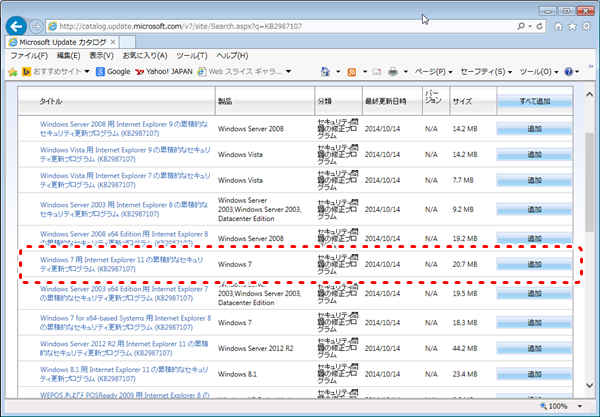Click 追加 for Windows 7 x64 IE 8 row

(x=534, y=323)
